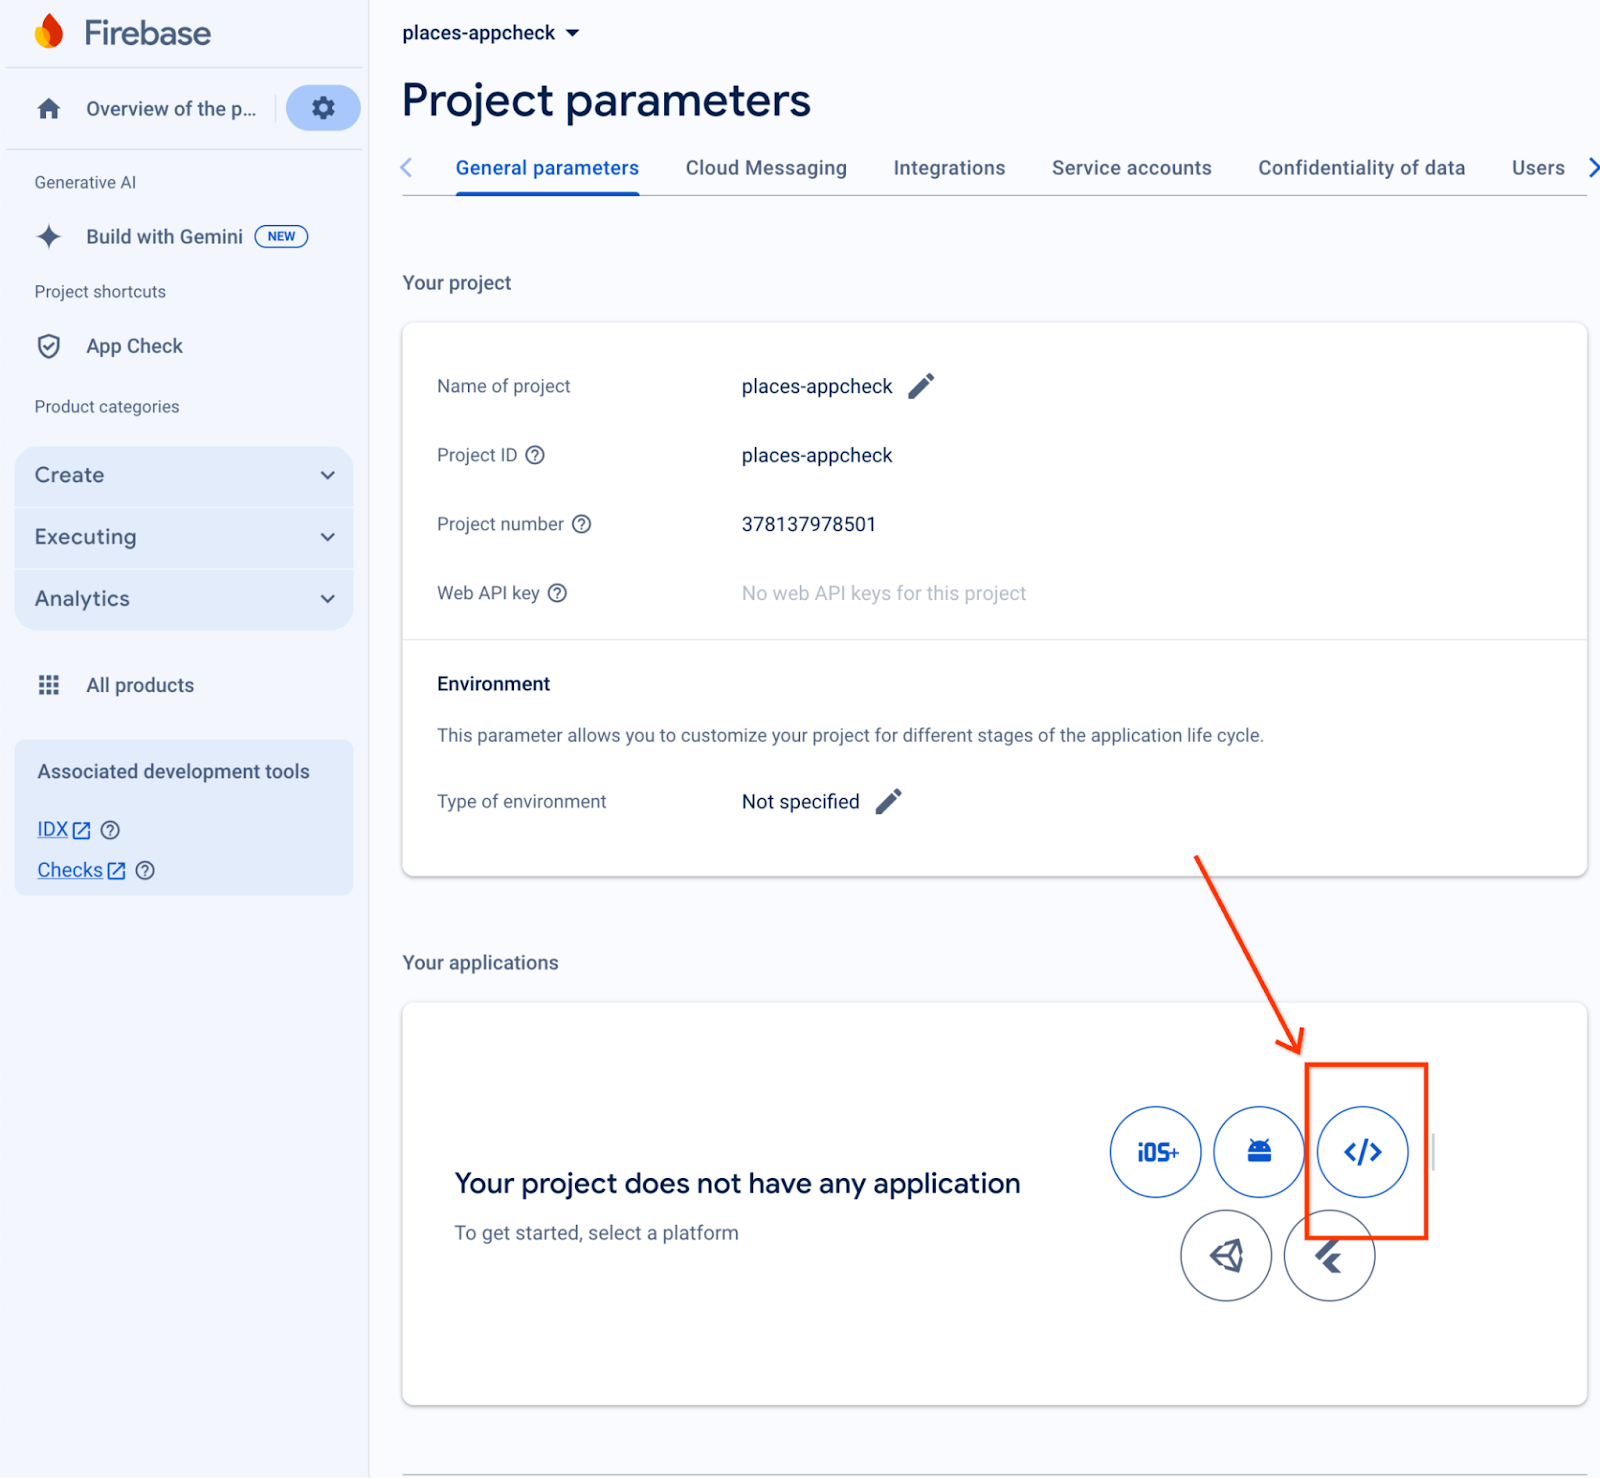Show help for Project ID
Image resolution: width=1600 pixels, height=1478 pixels.
click(535, 455)
